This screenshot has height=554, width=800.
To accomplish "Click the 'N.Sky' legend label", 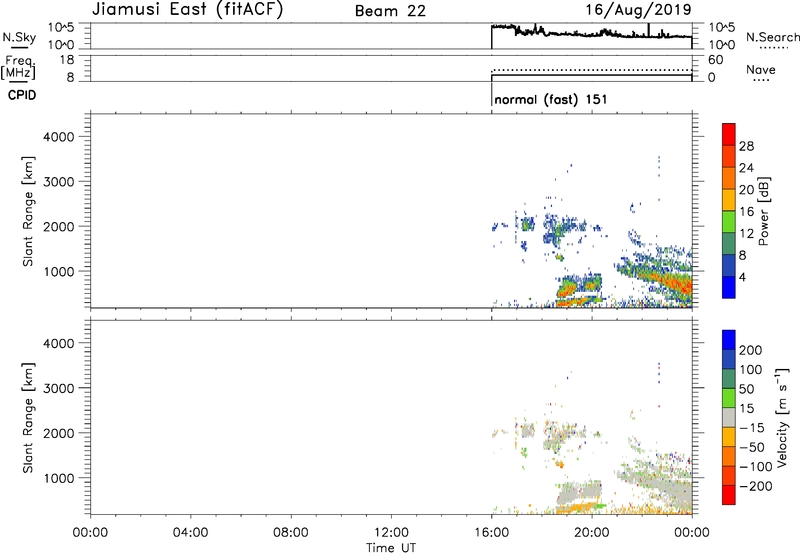I will coord(19,37).
